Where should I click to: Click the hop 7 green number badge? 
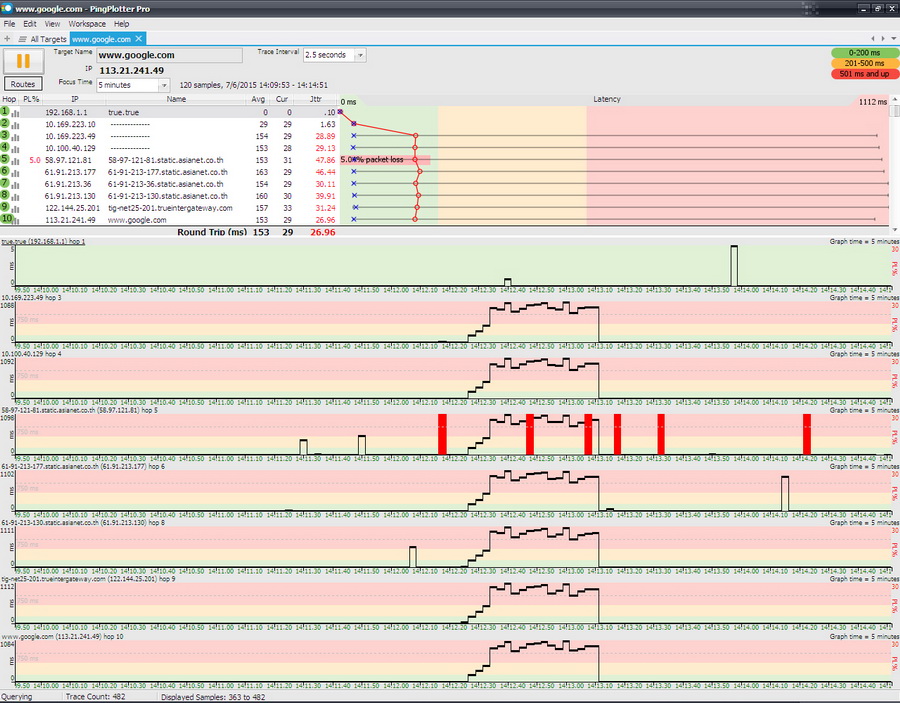click(x=6, y=184)
